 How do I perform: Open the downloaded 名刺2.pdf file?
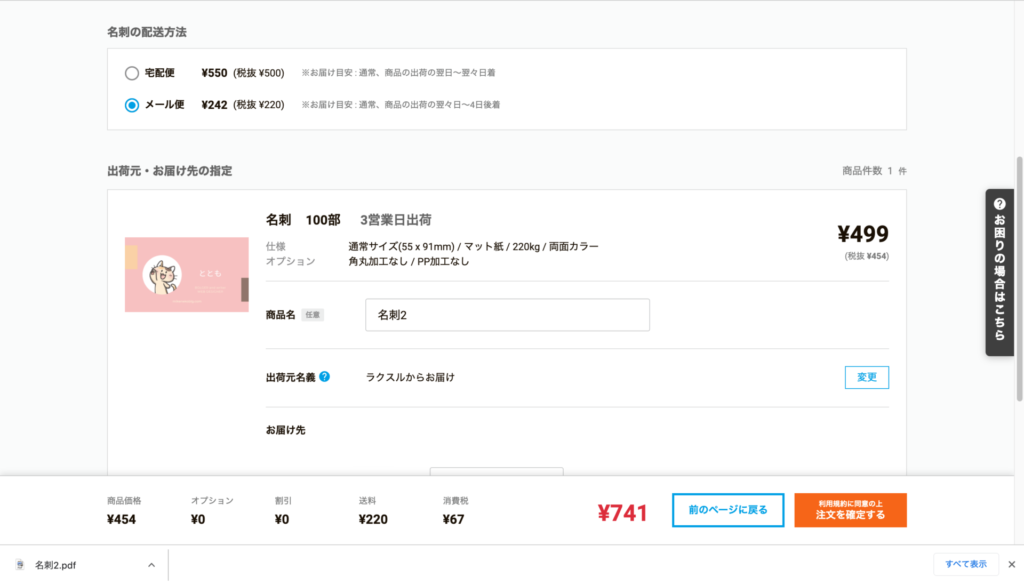click(56, 565)
